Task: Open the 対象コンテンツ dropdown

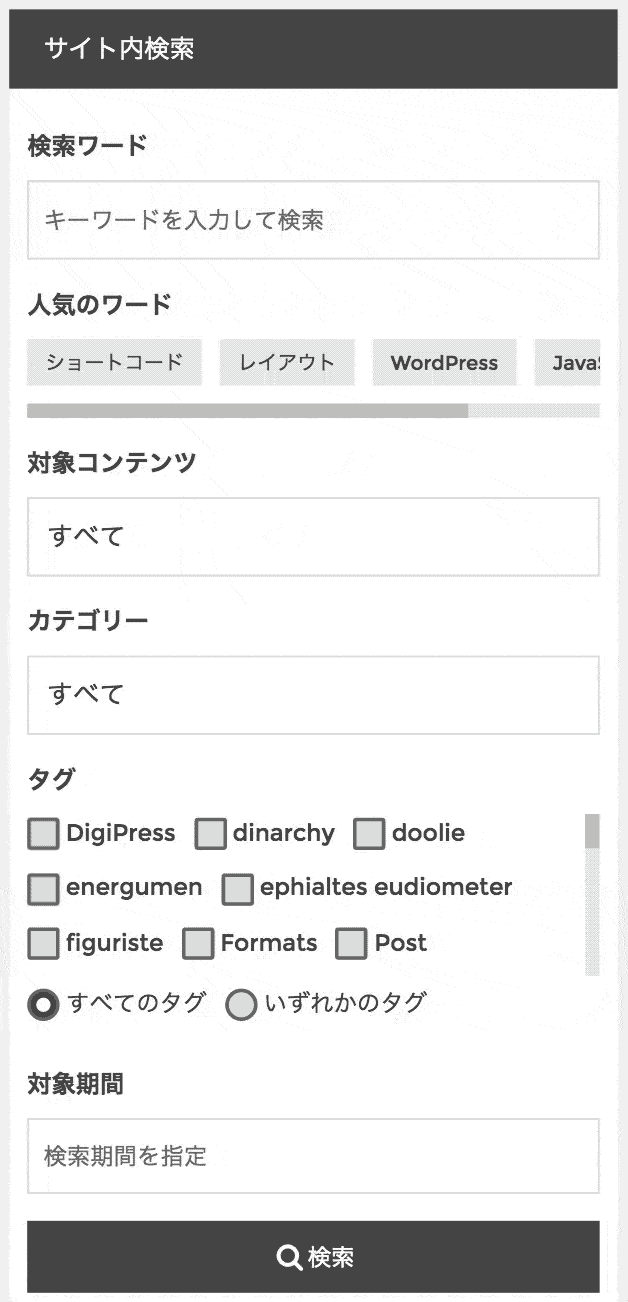Action: click(x=313, y=537)
